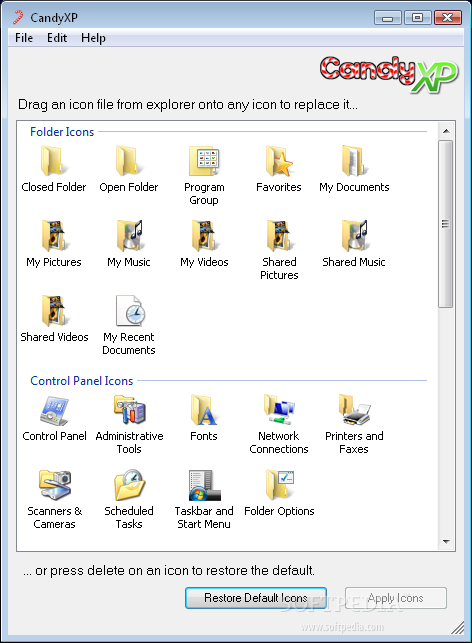Click the CandyXP candy cane title icon
472x643 pixels.
click(x=18, y=17)
